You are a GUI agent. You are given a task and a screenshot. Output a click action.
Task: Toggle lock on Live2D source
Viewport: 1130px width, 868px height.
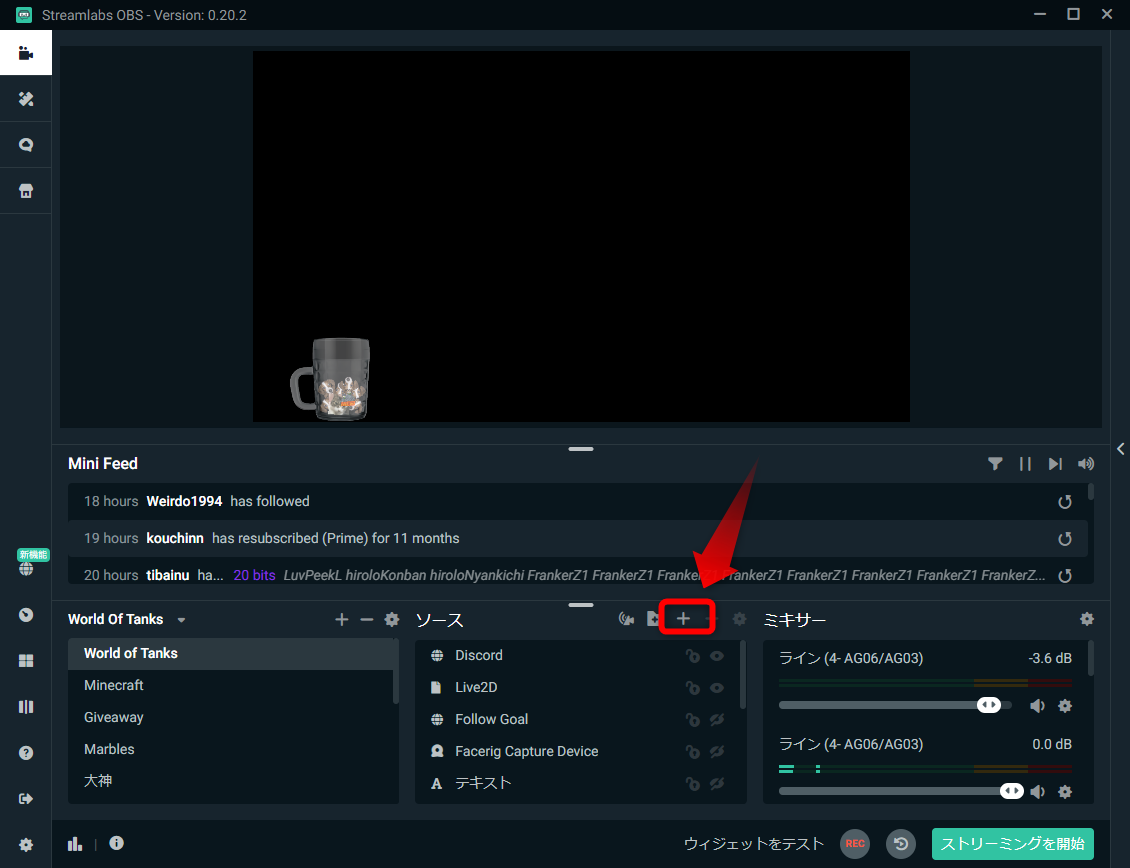[x=693, y=688]
